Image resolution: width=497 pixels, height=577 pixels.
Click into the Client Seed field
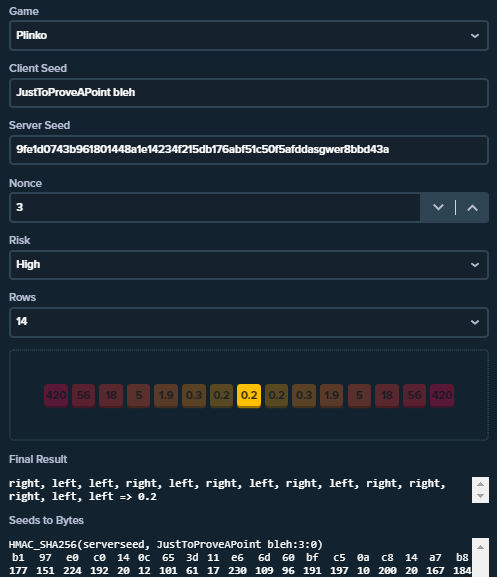(249, 93)
